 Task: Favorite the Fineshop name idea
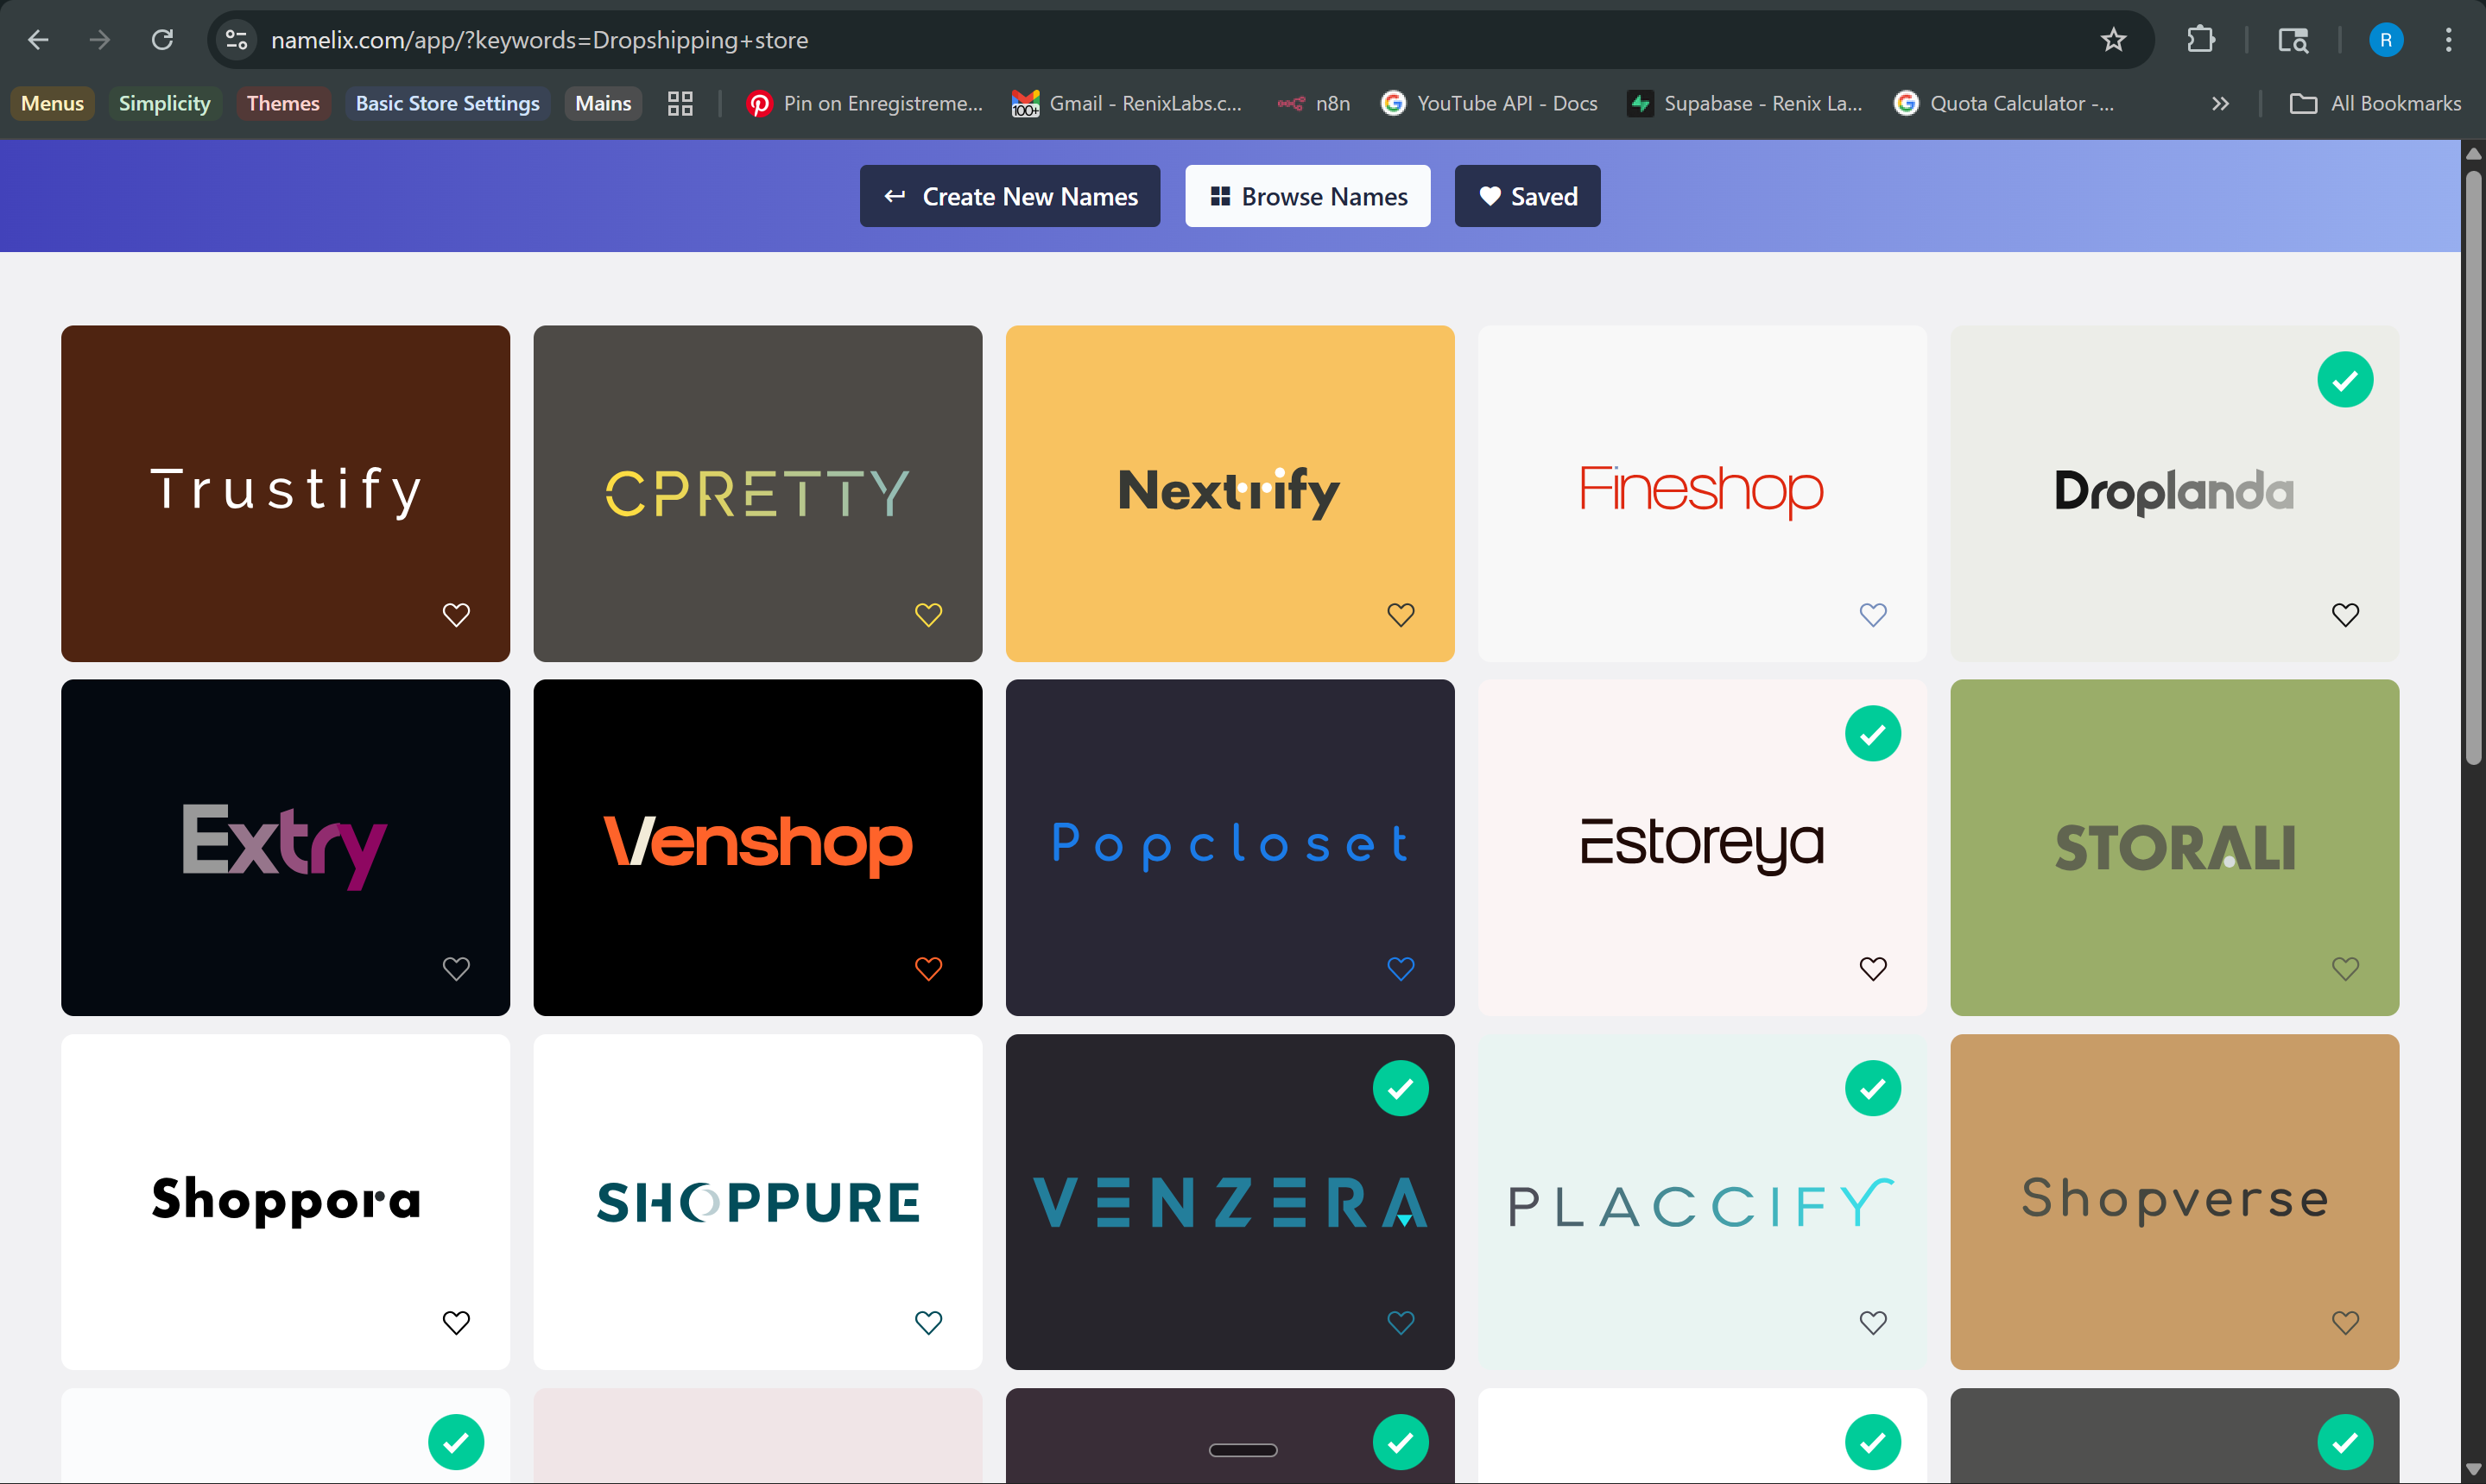[1873, 614]
